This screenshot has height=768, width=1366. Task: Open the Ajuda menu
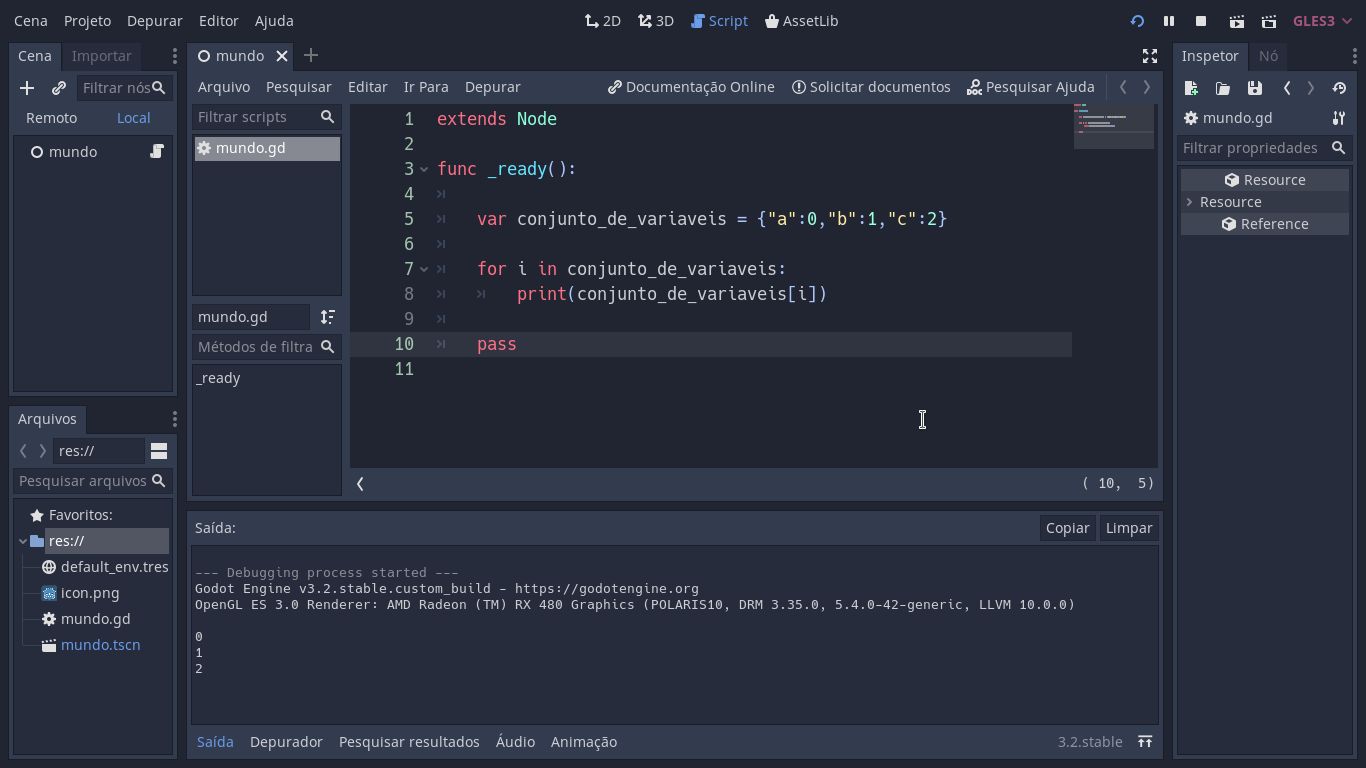(x=274, y=21)
